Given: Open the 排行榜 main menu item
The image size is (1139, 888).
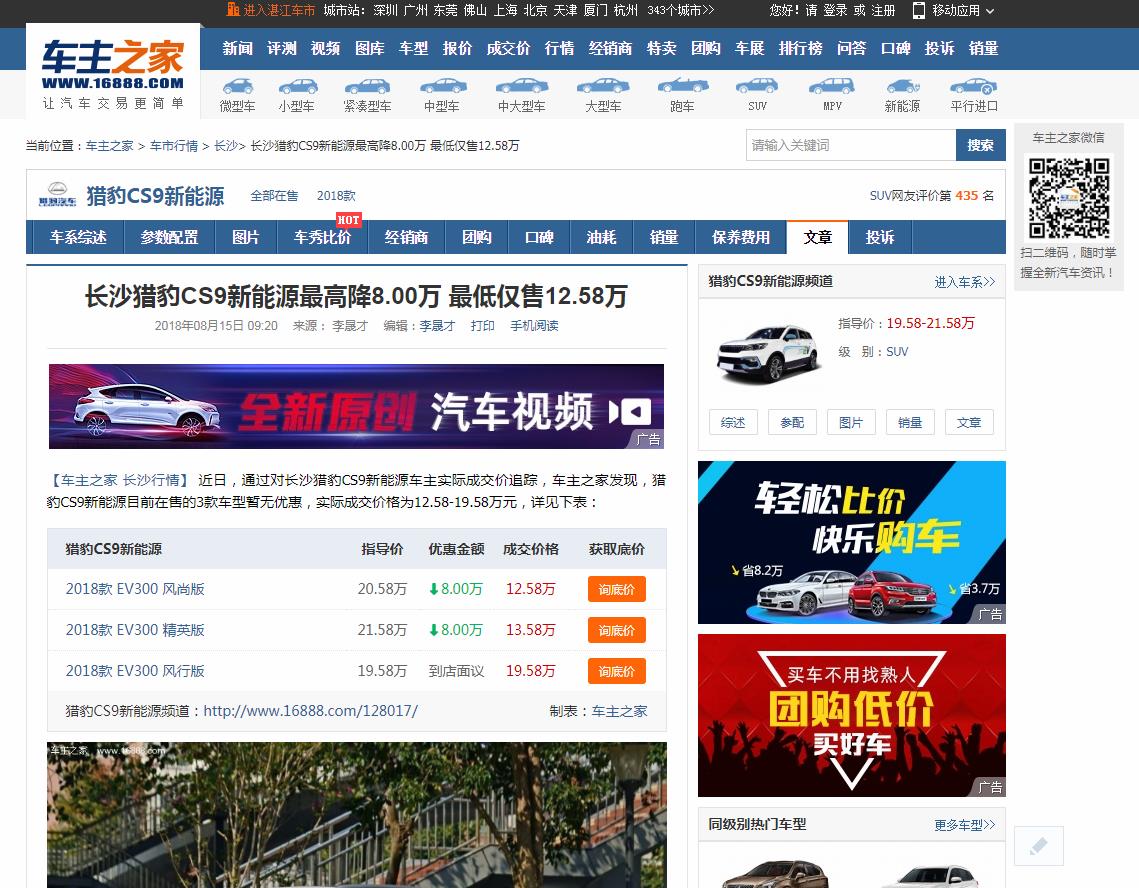Looking at the screenshot, I should tap(800, 48).
